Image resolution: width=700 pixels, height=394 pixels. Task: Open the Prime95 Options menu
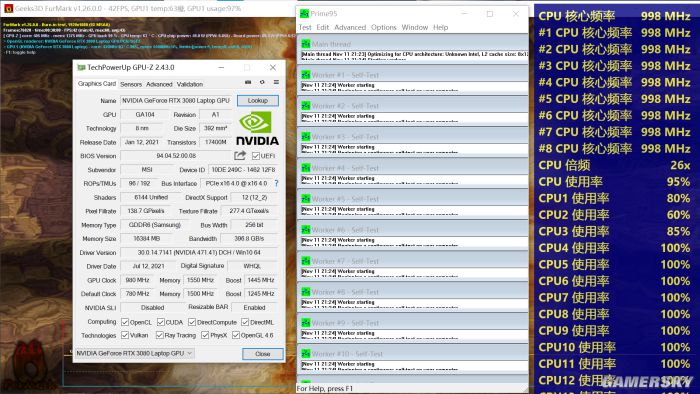tap(383, 27)
